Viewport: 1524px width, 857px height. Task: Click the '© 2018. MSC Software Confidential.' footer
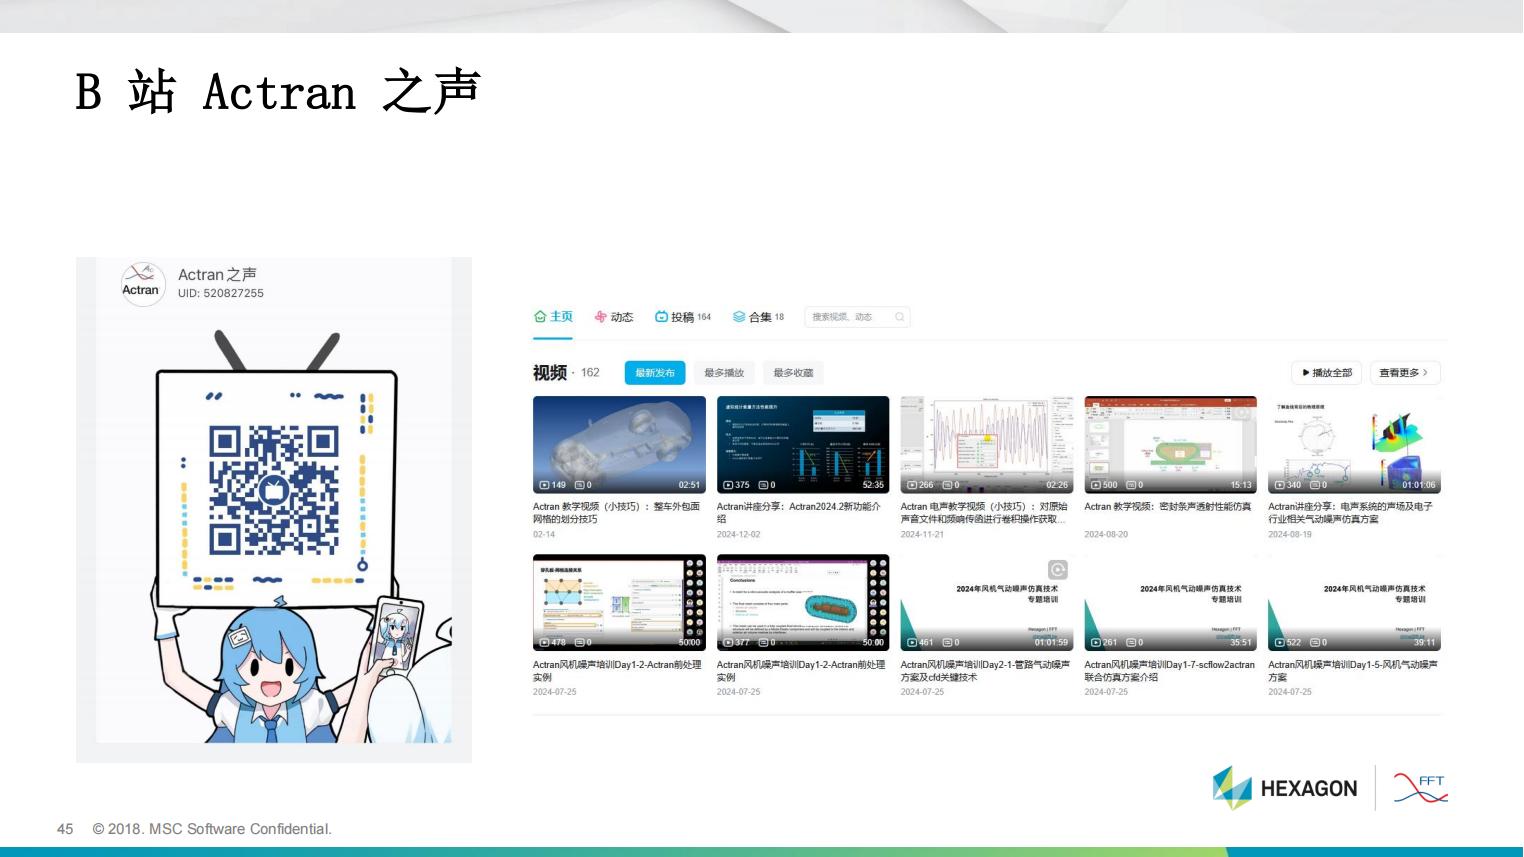coord(212,829)
